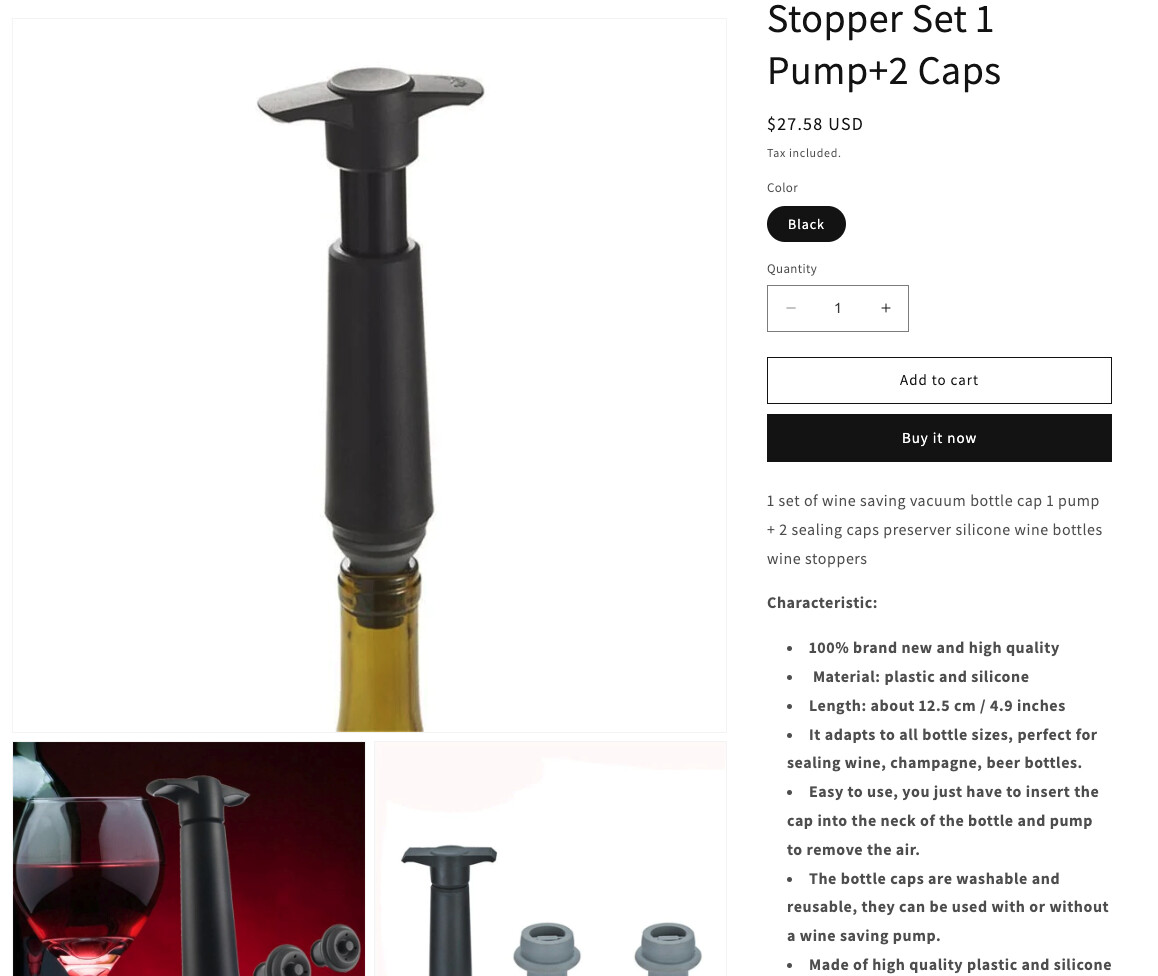Image resolution: width=1158 pixels, height=976 pixels.
Task: Click the 100% brand new bullet point
Action: pyautogui.click(x=933, y=647)
